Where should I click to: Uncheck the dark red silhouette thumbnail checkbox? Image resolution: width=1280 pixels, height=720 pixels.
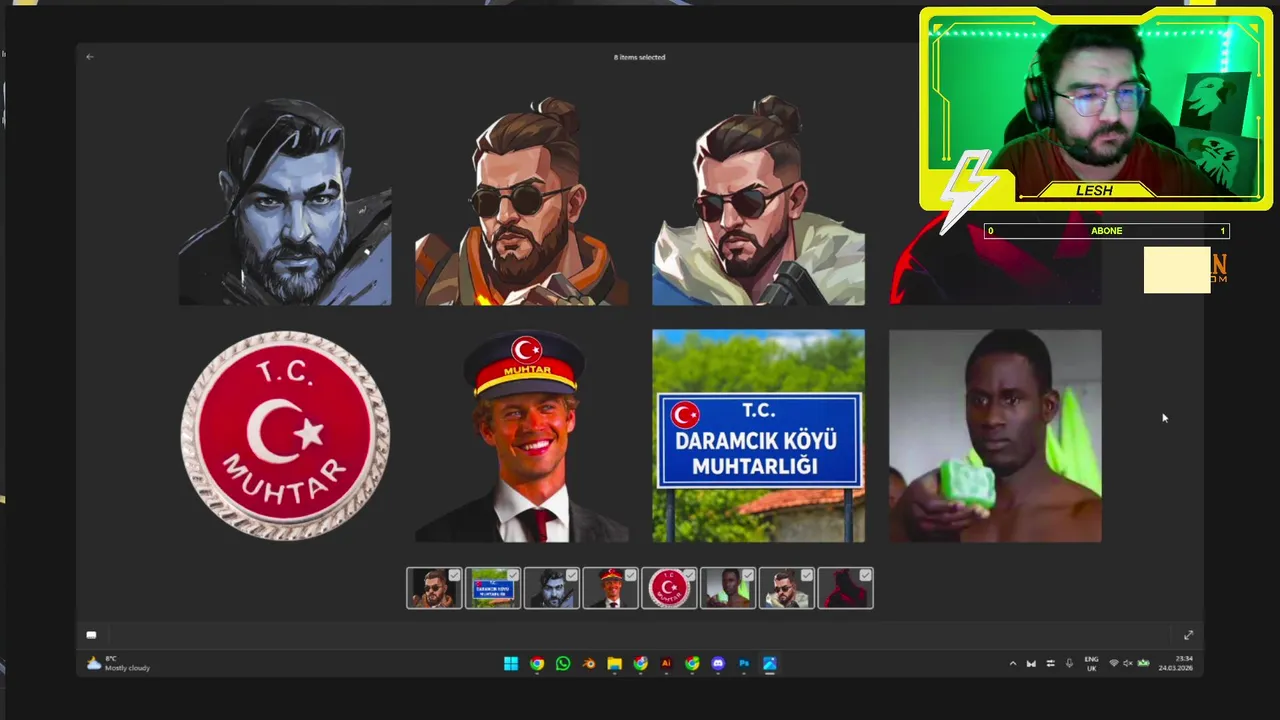[x=866, y=575]
